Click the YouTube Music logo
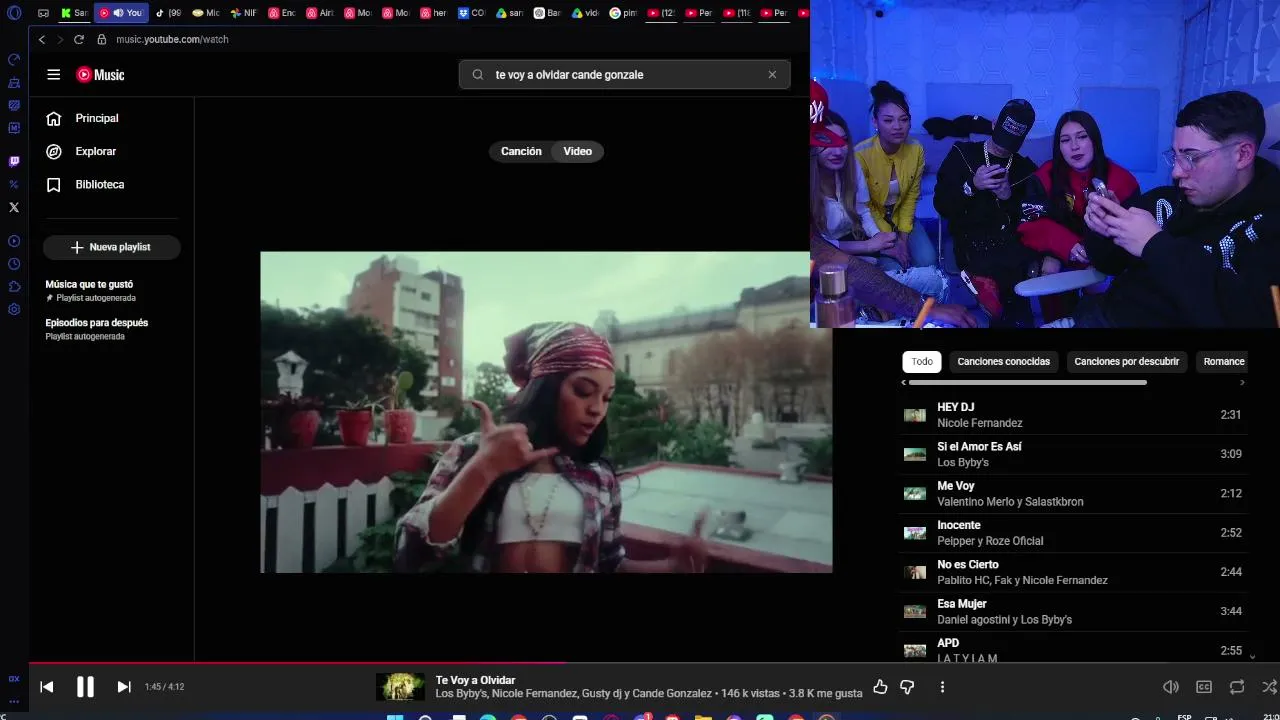1280x720 pixels. [x=100, y=75]
